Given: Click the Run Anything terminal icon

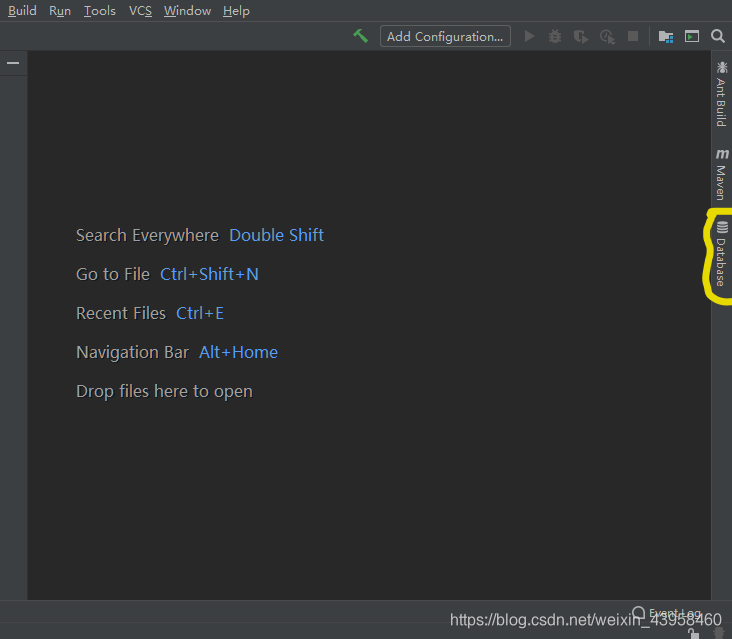Looking at the screenshot, I should [x=691, y=36].
